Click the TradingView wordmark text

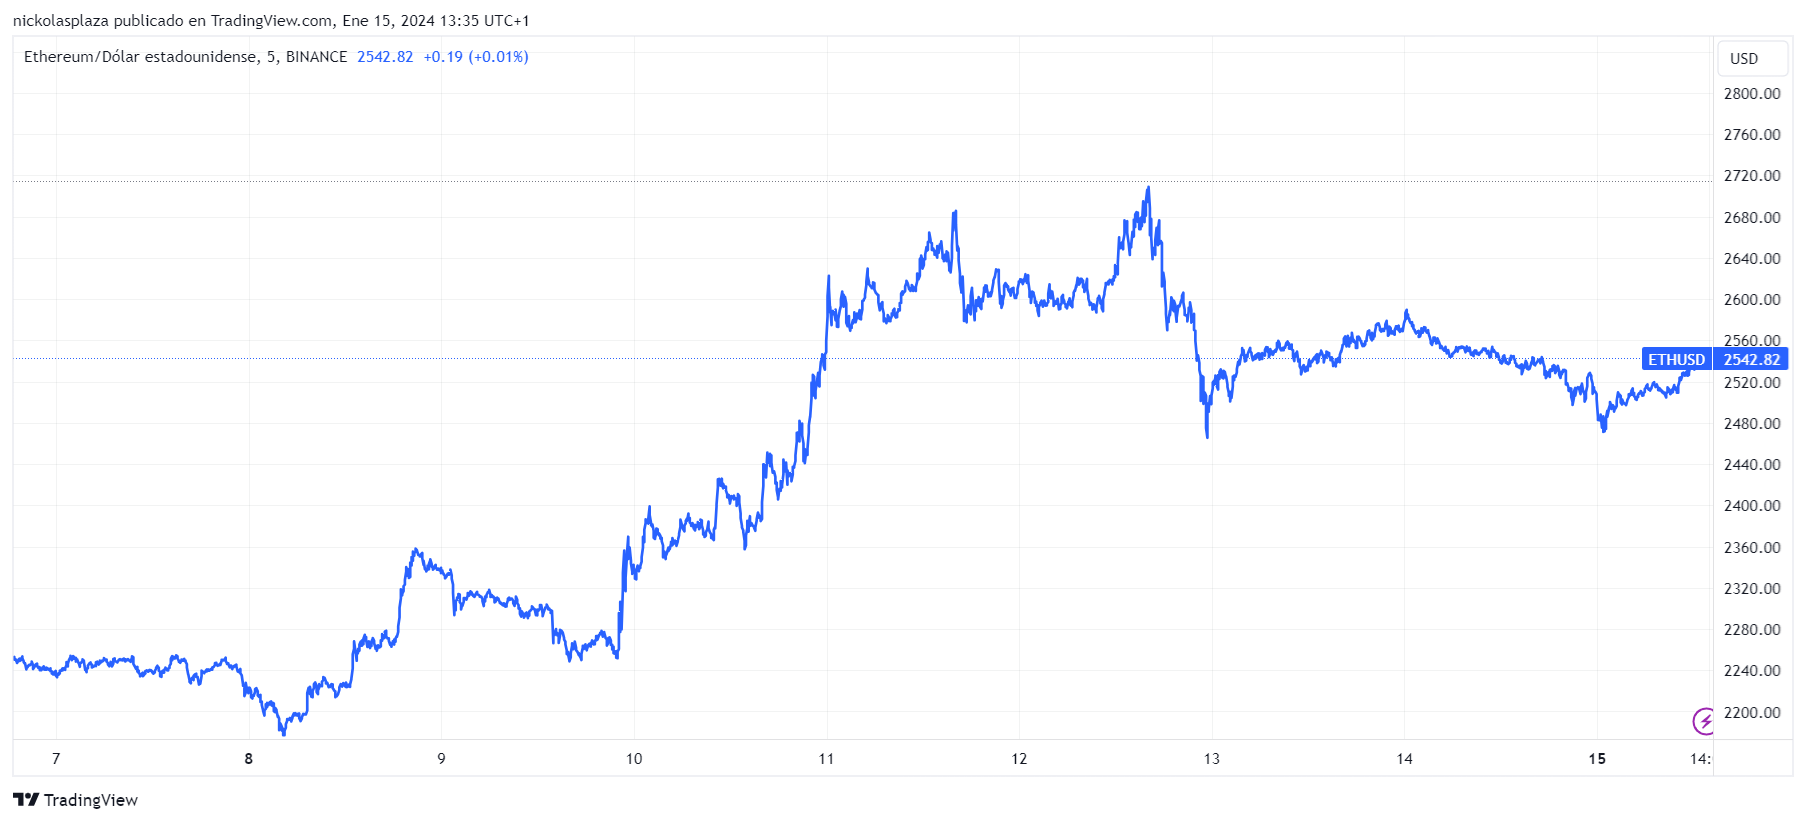click(91, 800)
